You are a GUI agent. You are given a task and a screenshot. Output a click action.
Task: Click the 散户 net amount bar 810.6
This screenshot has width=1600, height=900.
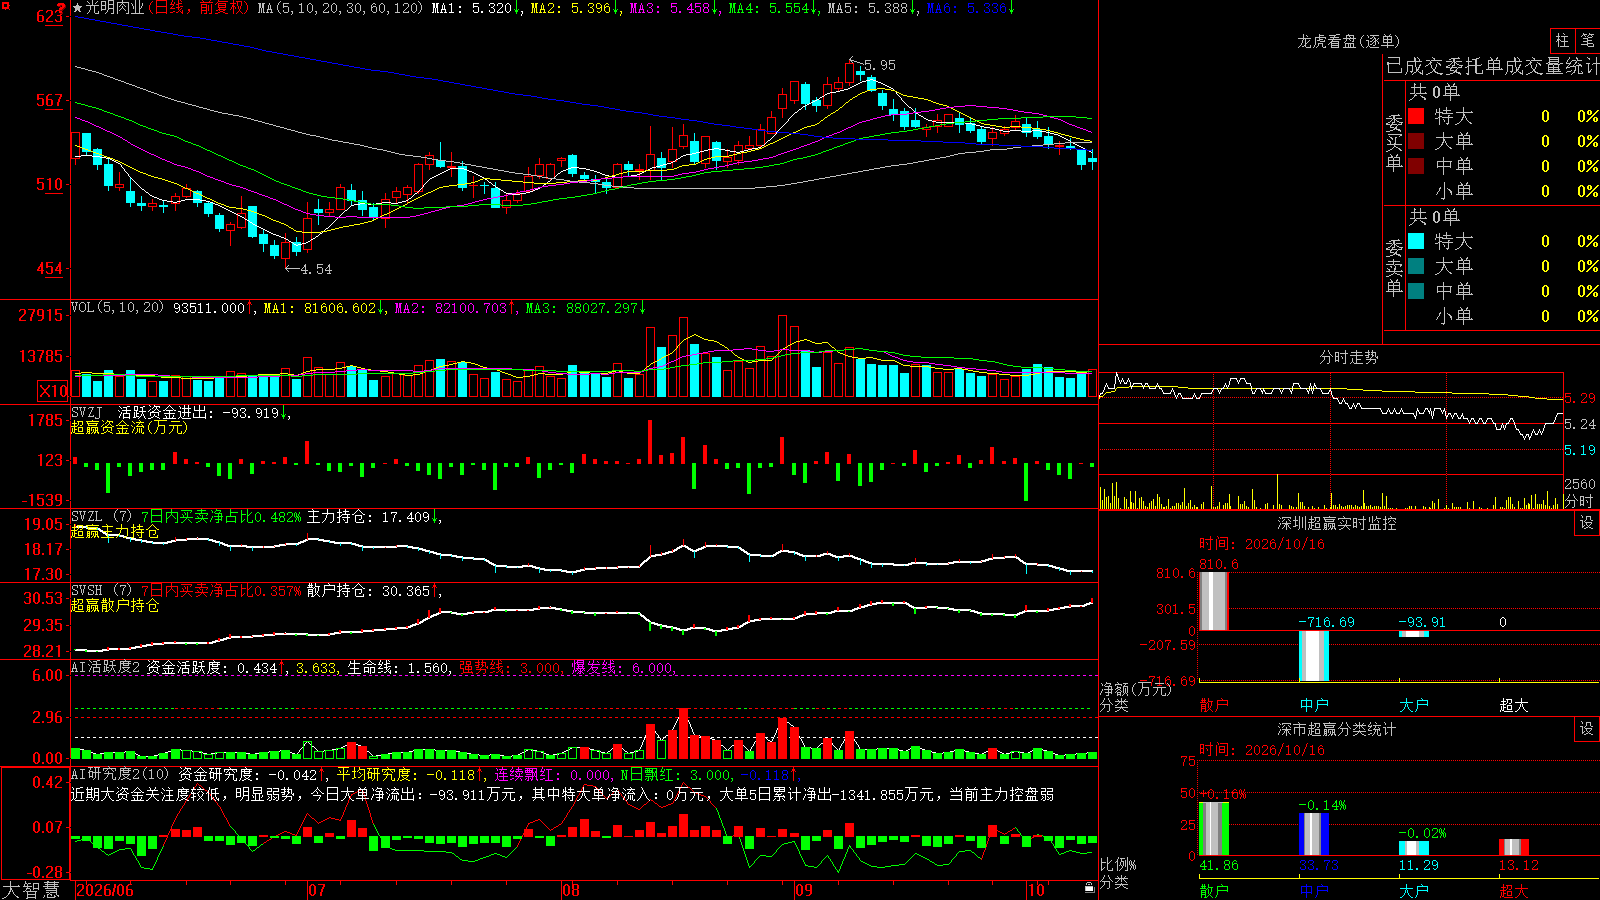point(1214,601)
